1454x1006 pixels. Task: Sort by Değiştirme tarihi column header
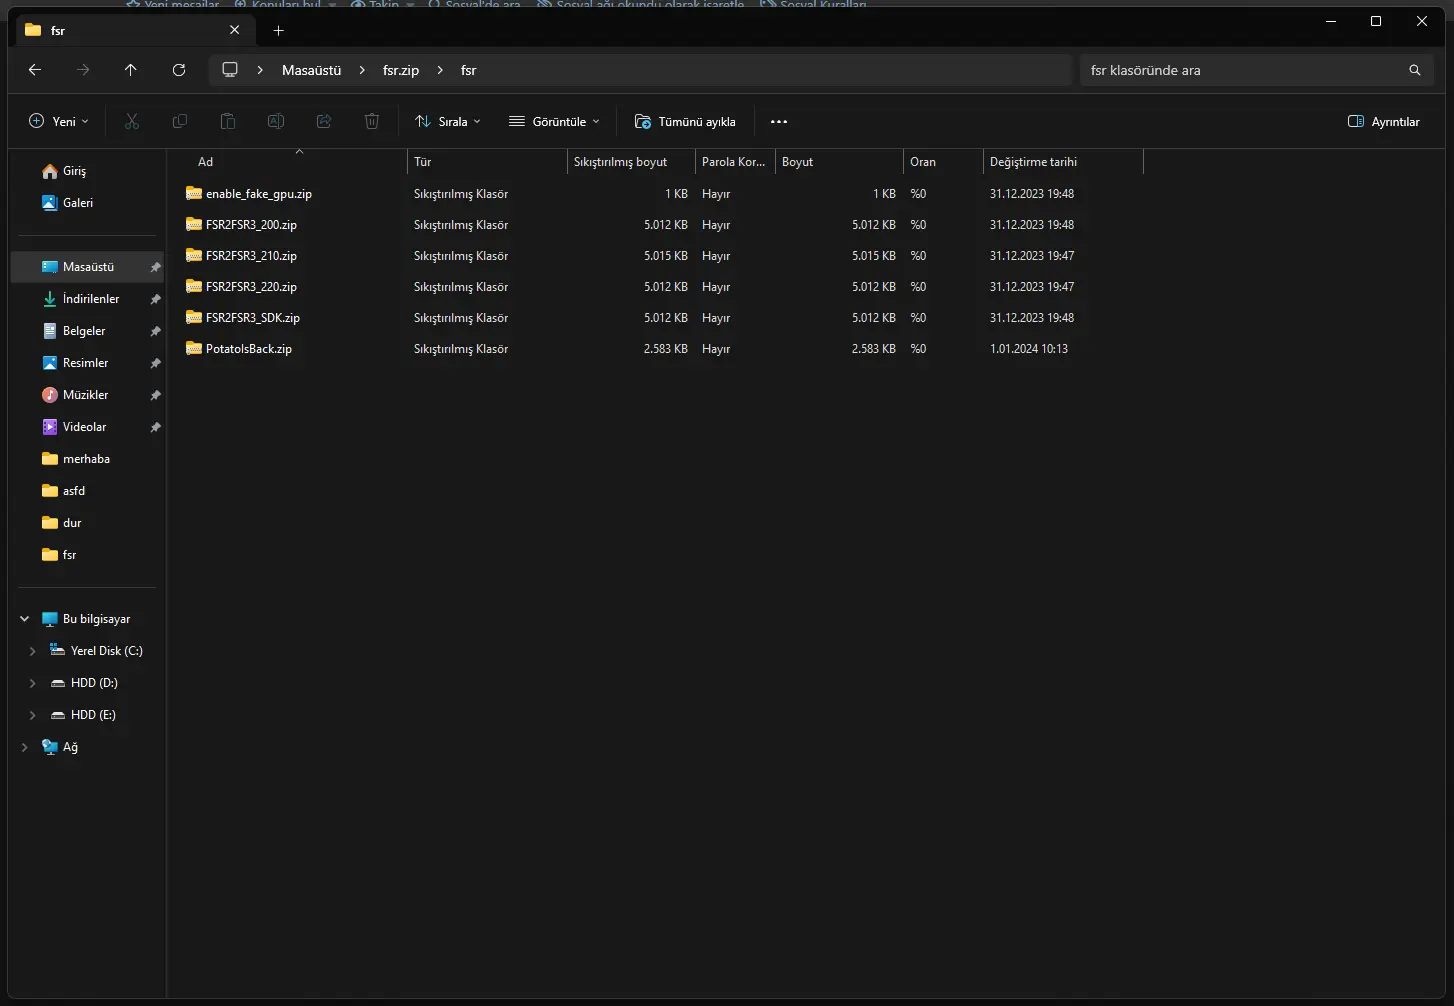click(1063, 162)
